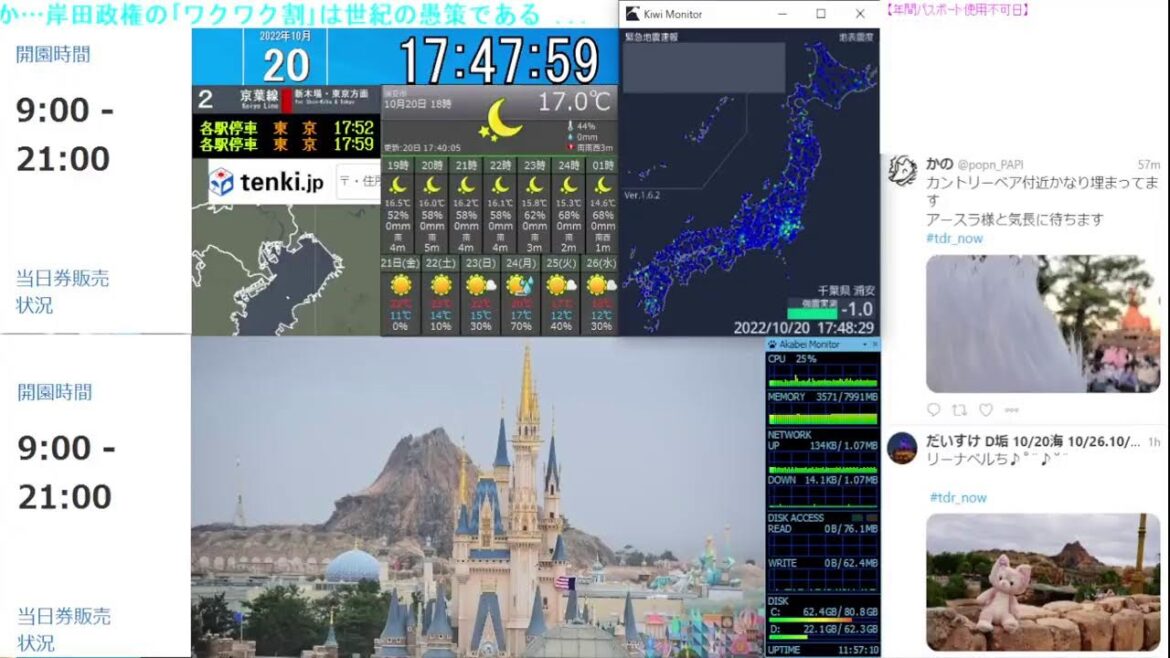Open the reply bubble on かの's tweet

tap(935, 410)
